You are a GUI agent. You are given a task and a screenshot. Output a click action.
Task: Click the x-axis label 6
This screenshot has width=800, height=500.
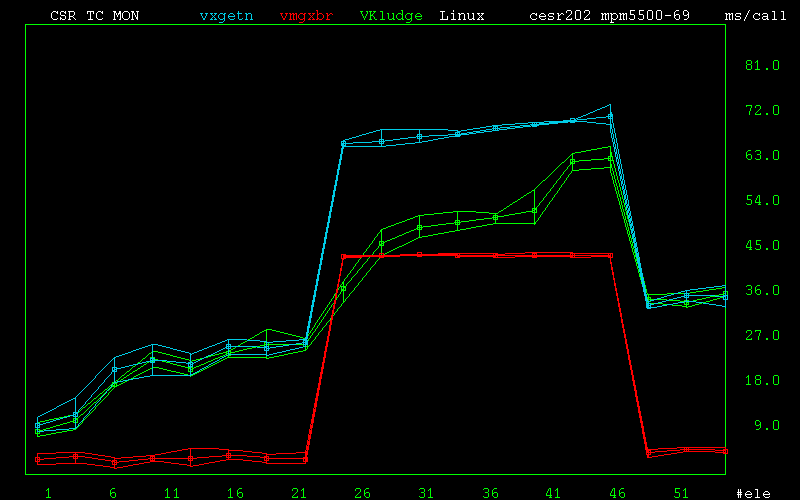113,493
